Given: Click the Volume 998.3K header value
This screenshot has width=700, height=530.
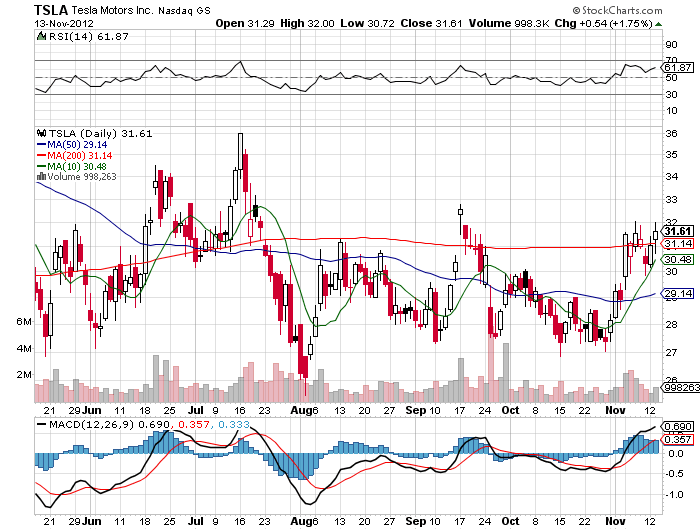Looking at the screenshot, I should [x=509, y=23].
